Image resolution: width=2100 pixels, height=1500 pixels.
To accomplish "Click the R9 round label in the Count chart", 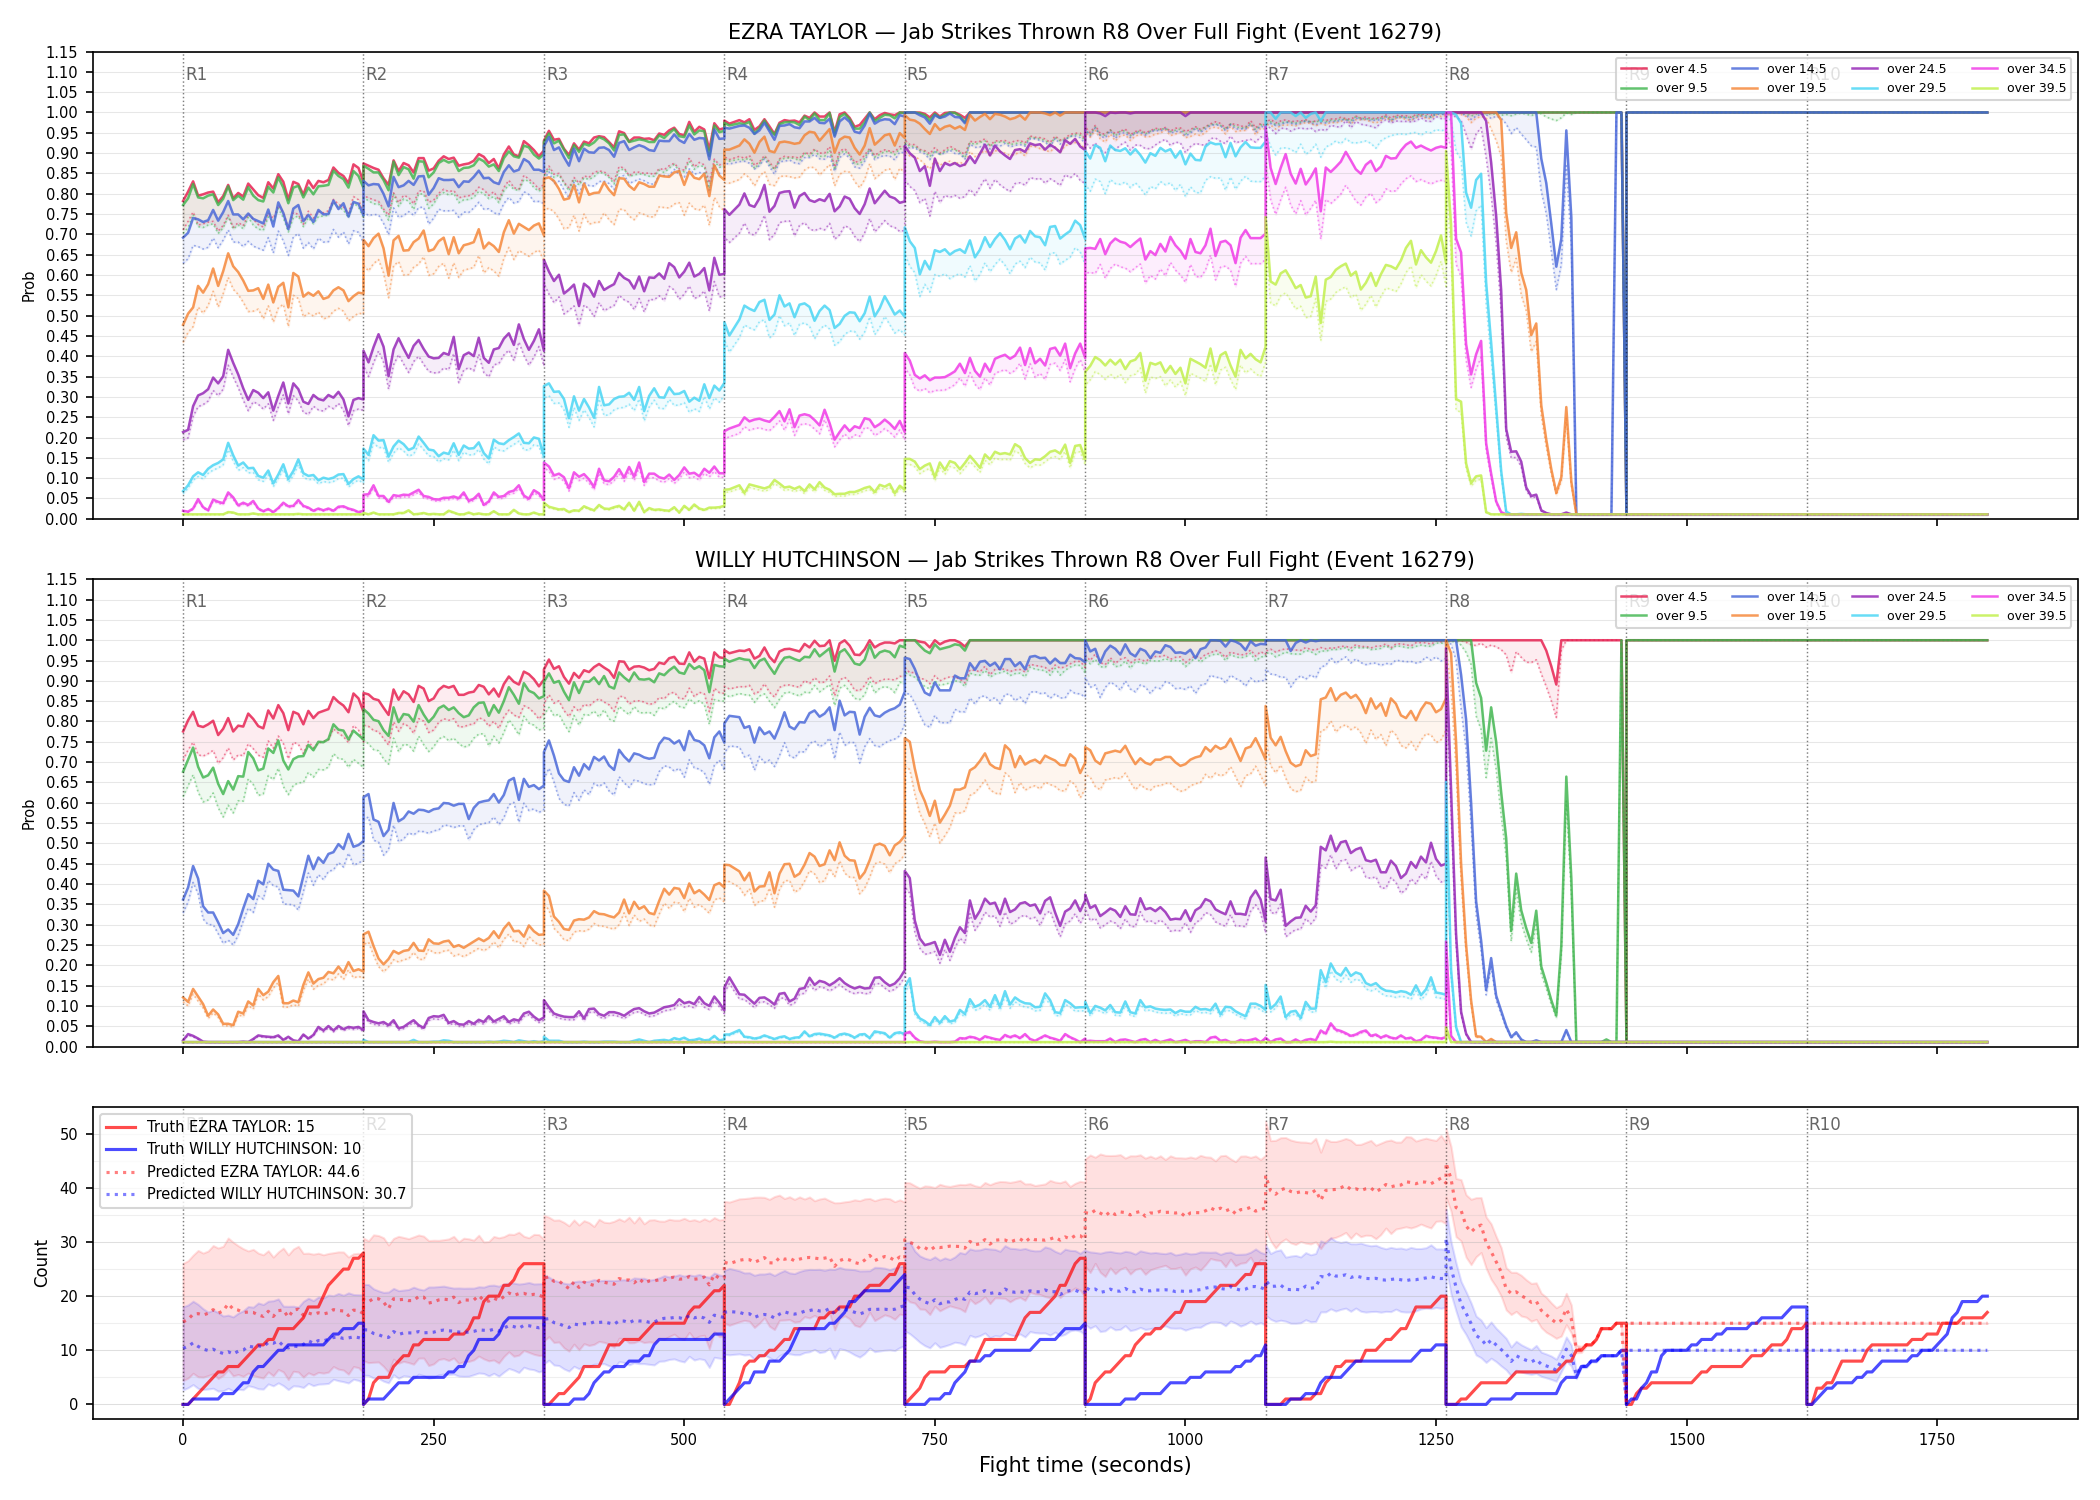I will (x=1639, y=1124).
